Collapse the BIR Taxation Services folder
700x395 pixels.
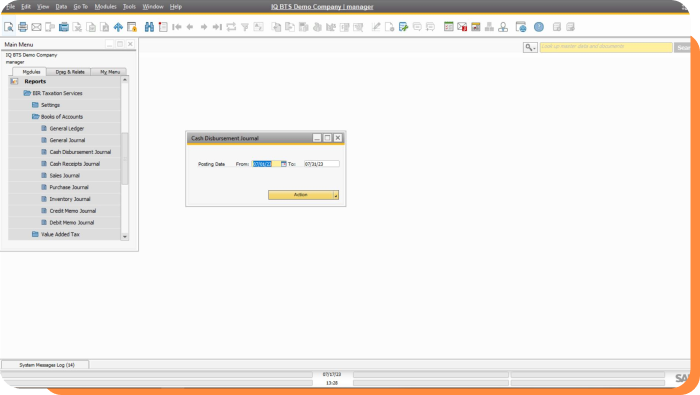pyautogui.click(x=27, y=93)
